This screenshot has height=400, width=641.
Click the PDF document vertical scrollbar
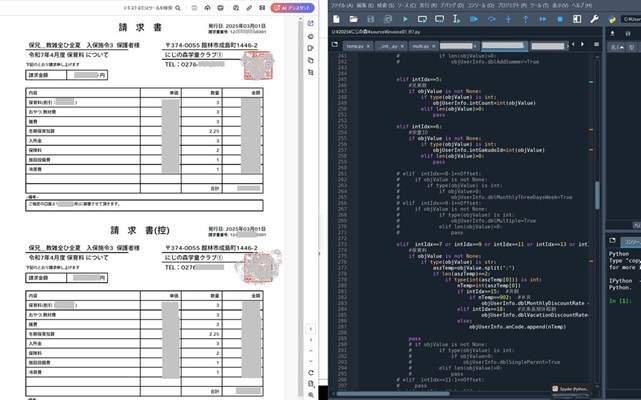(301, 209)
